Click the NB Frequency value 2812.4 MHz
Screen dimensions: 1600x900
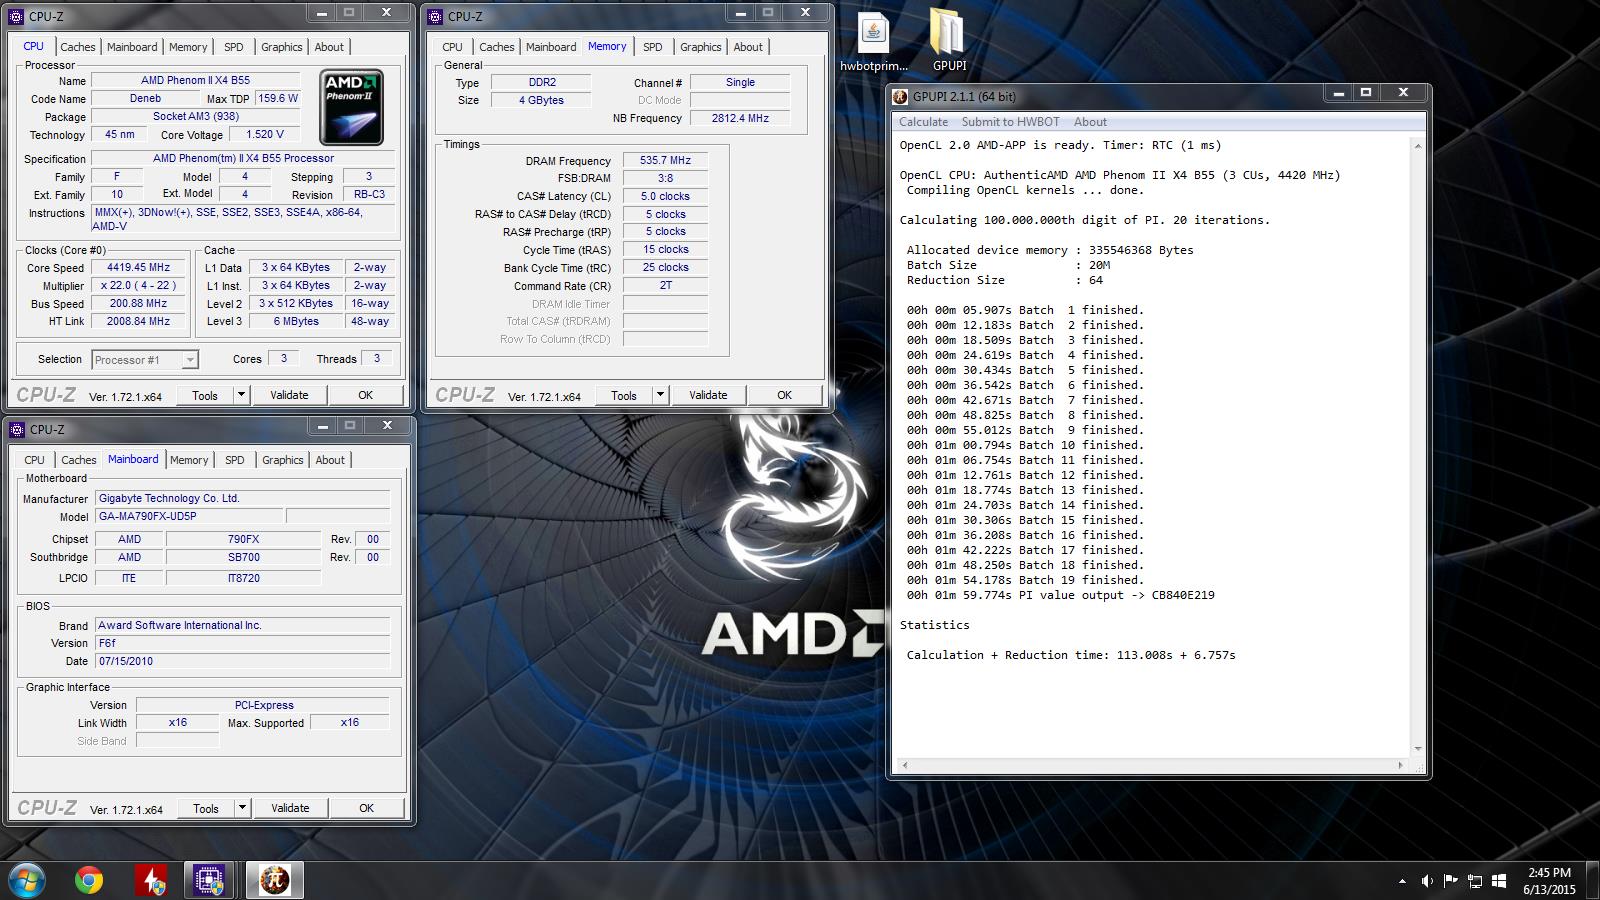pos(740,118)
